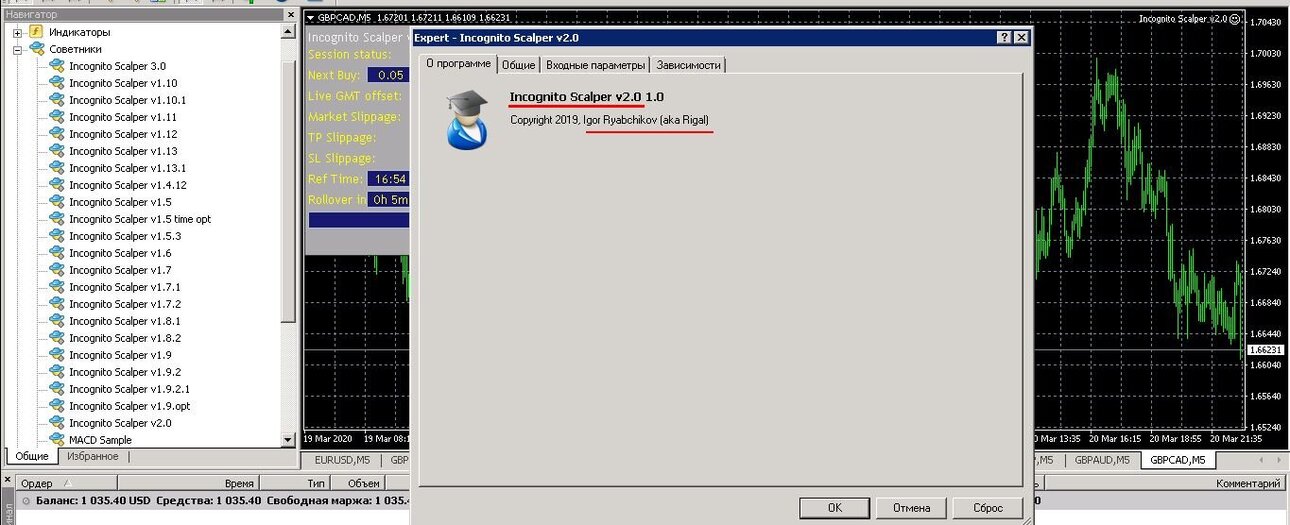The width and height of the screenshot is (1290, 525).
Task: Click the icon beside Incognito Scalper v1.9.opt
Action: (x=58, y=406)
